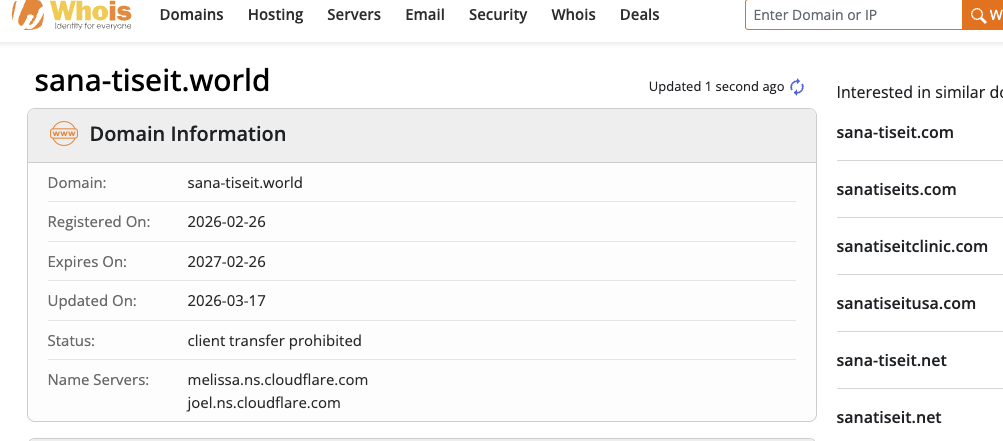Open the Security menu
The width and height of the screenshot is (1003, 441).
point(498,15)
